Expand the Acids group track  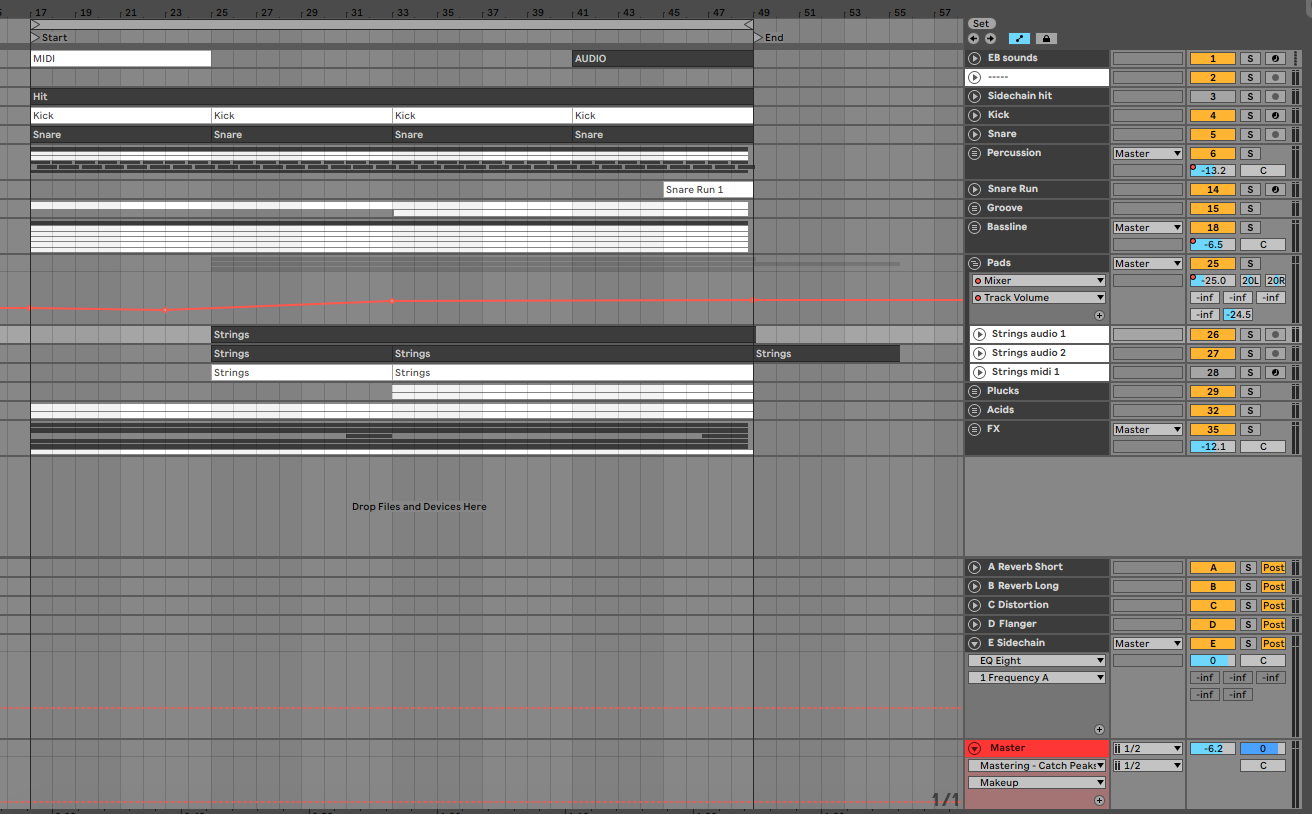point(975,410)
